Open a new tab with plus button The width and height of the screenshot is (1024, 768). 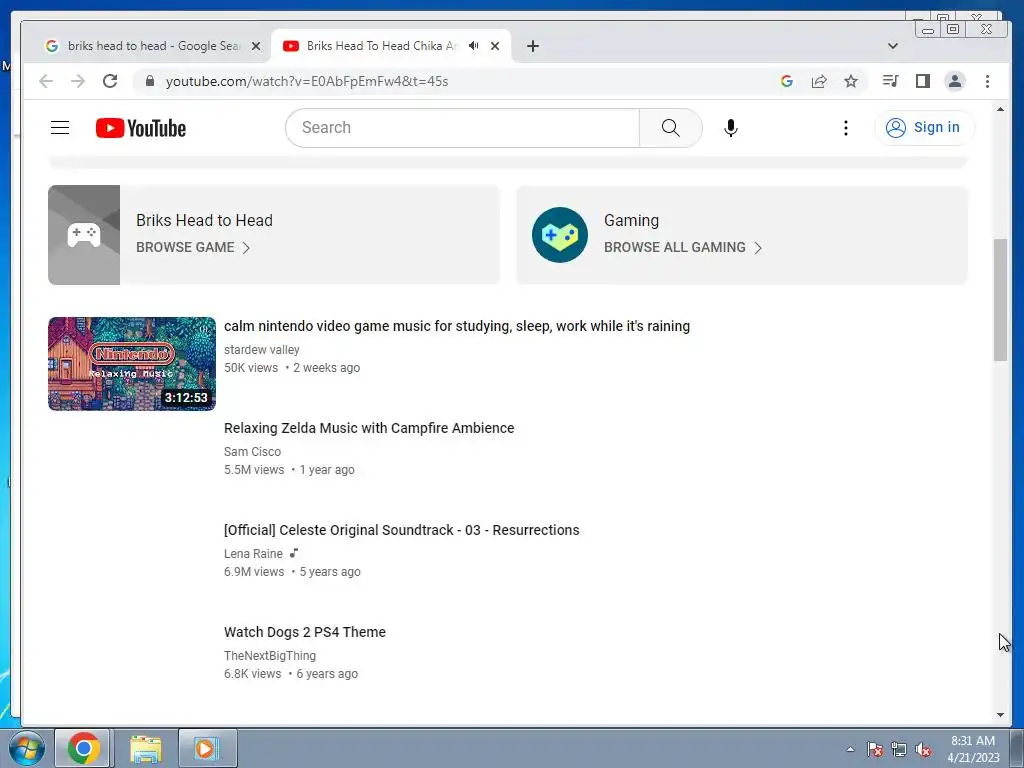tap(533, 46)
